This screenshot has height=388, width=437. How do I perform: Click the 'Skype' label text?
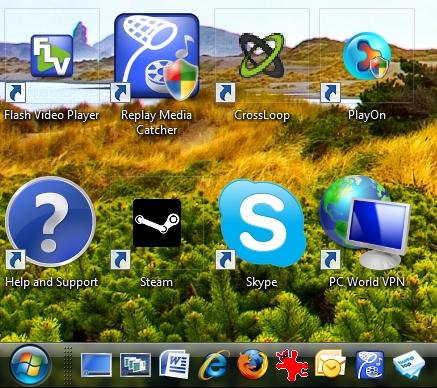262,282
